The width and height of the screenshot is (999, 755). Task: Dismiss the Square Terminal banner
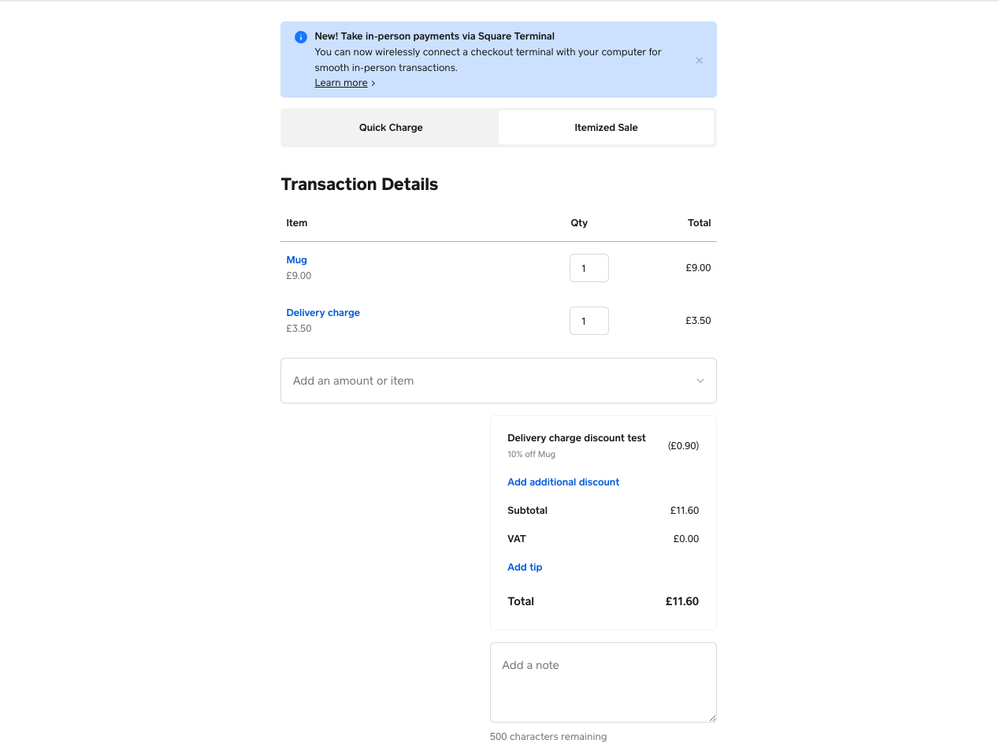point(699,61)
